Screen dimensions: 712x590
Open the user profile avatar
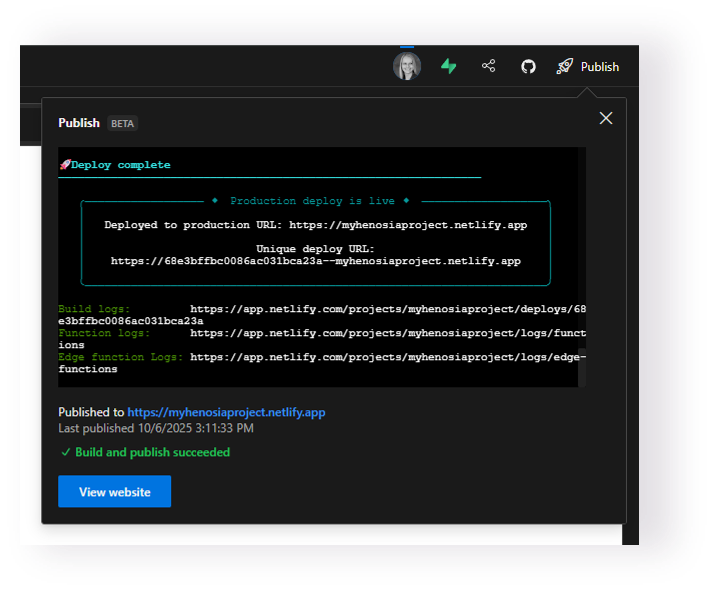tap(407, 66)
